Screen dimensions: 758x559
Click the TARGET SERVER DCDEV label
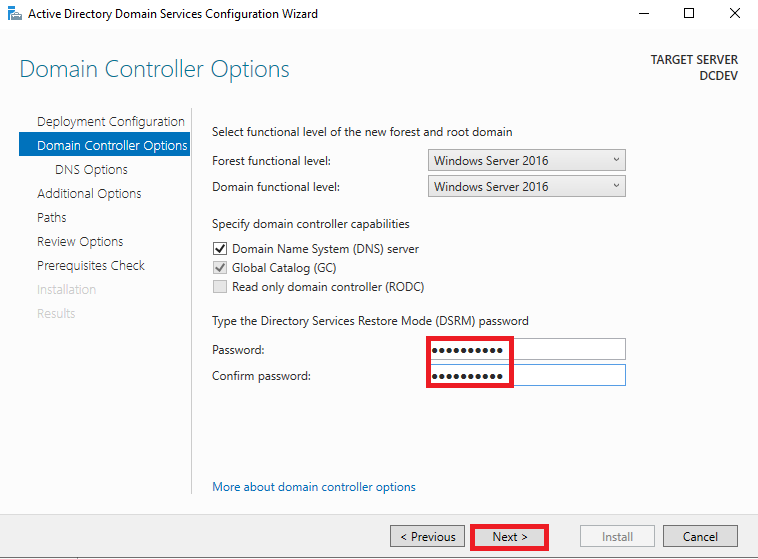pyautogui.click(x=694, y=68)
